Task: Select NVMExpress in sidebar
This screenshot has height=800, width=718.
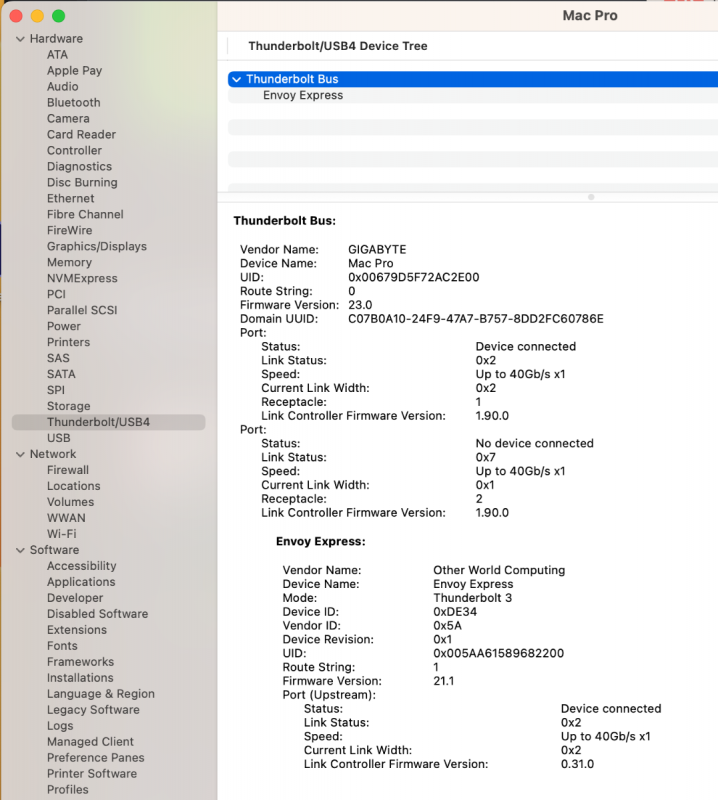Action: [82, 279]
